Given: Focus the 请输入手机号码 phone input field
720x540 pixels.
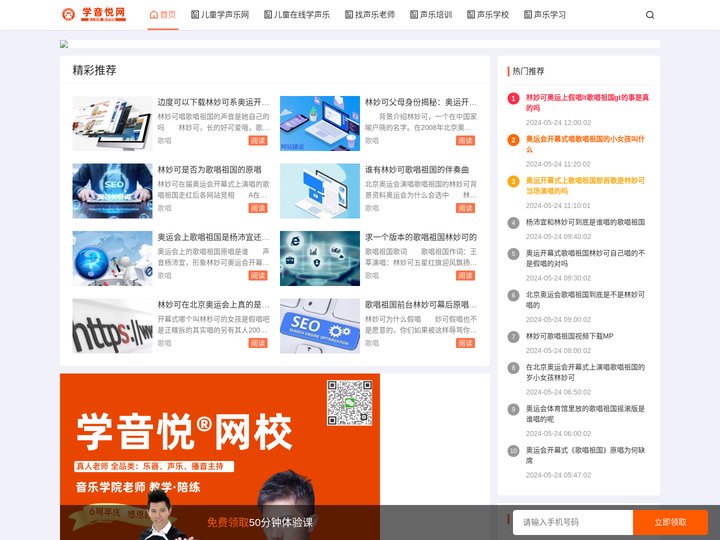Looking at the screenshot, I should 573,522.
